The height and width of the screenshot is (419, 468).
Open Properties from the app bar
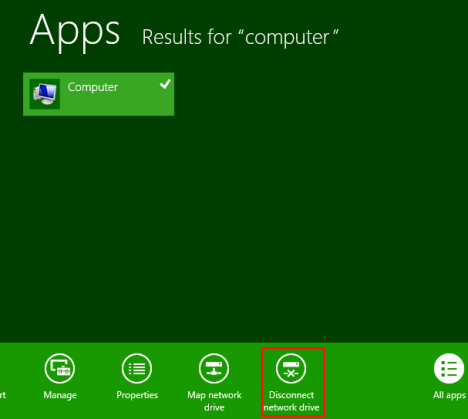[x=137, y=368]
